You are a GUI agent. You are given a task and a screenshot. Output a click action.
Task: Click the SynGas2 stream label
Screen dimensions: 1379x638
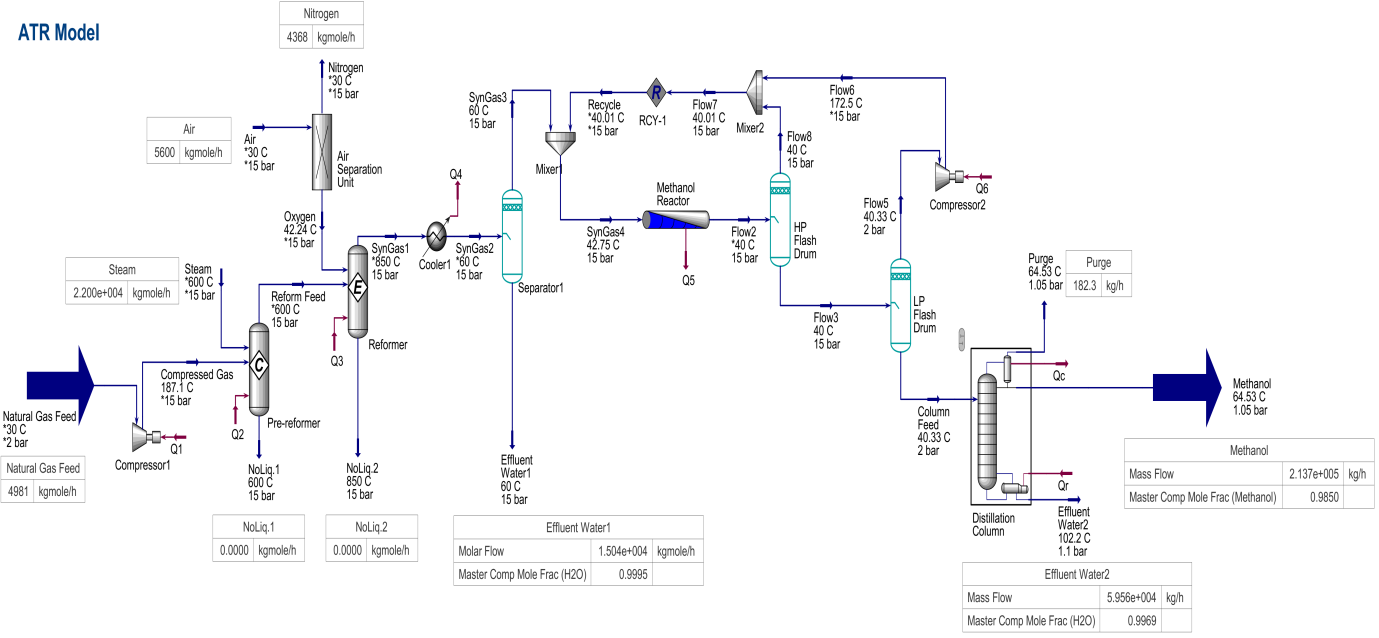click(475, 248)
